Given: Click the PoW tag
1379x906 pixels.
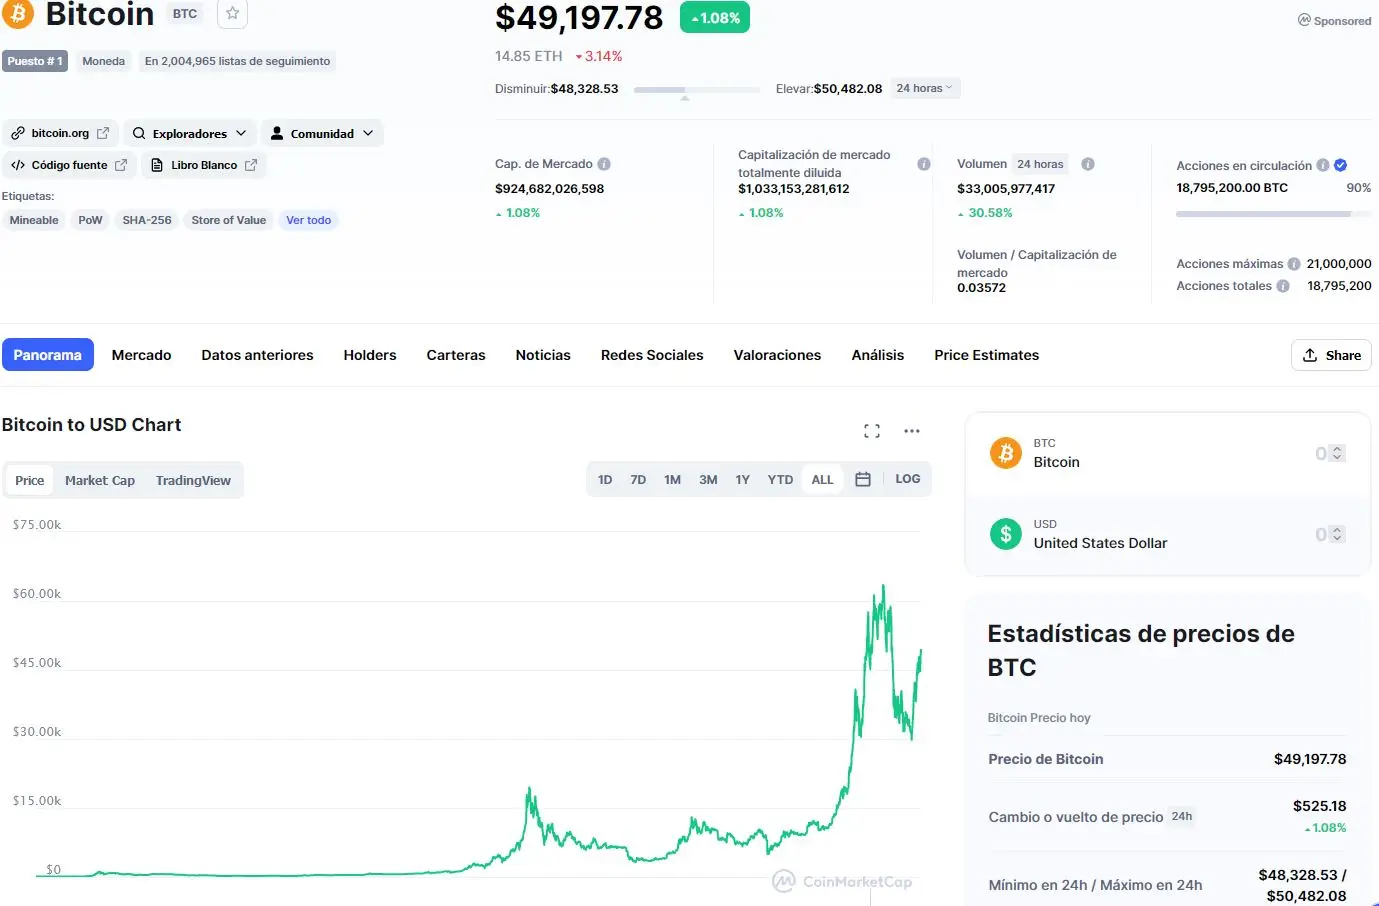Looking at the screenshot, I should 90,220.
